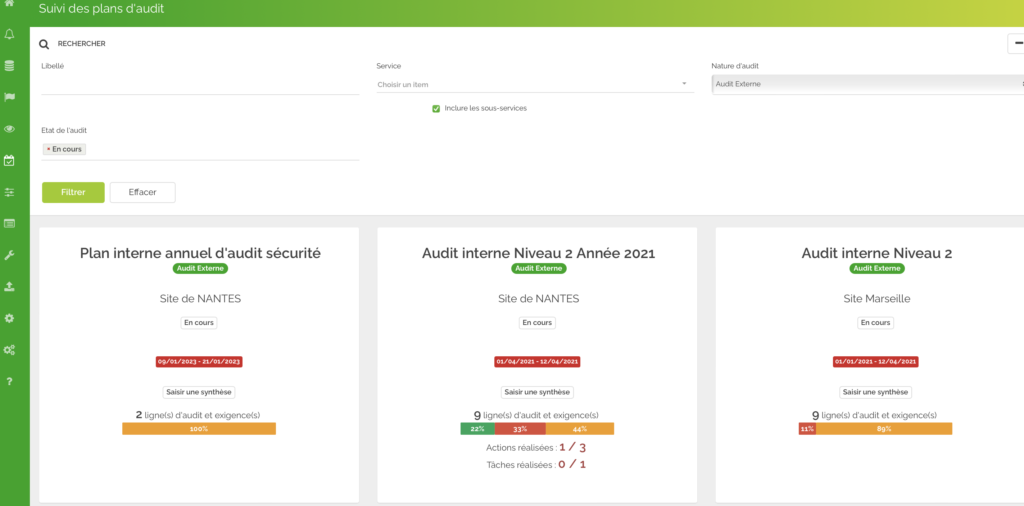Open the question mark help icon
Image resolution: width=1024 pixels, height=506 pixels.
10,381
